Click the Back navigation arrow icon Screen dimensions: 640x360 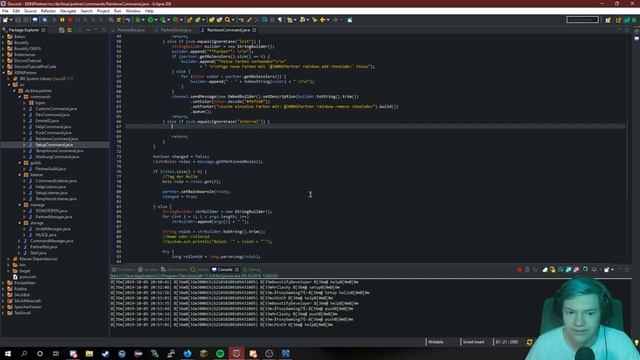(322, 20)
